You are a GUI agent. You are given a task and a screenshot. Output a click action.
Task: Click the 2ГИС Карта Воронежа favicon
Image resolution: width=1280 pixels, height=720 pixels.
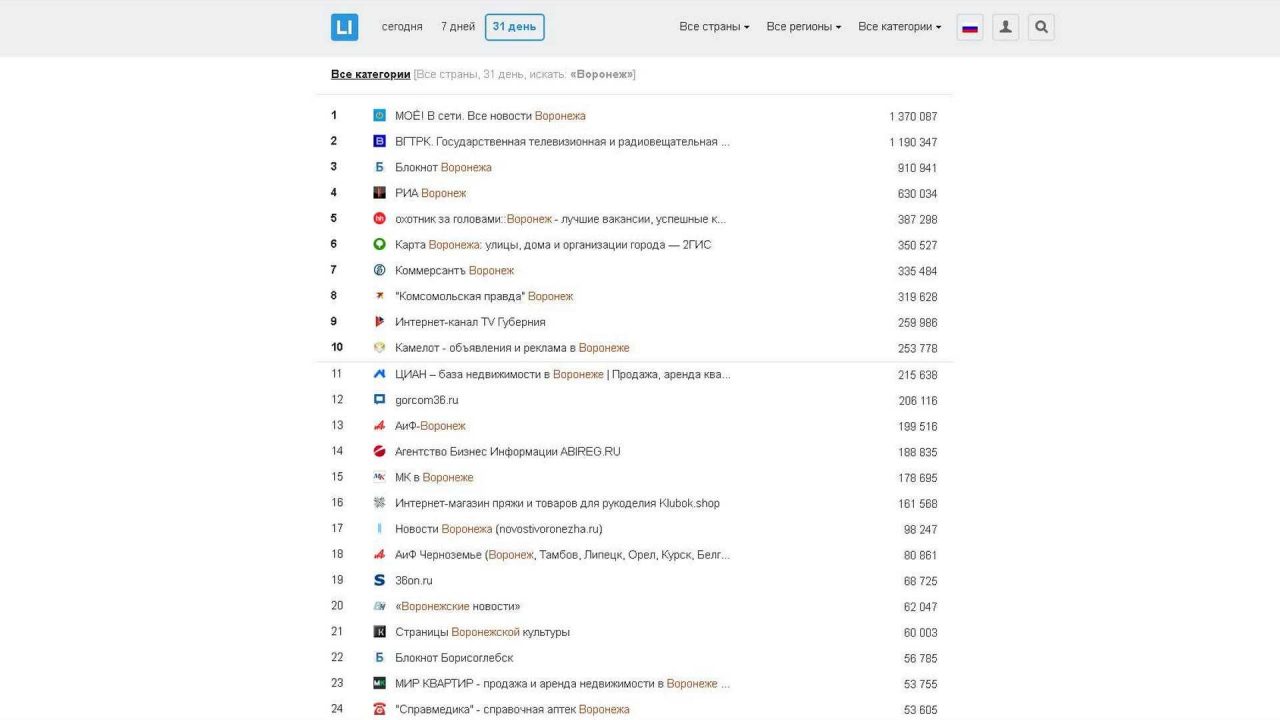pos(379,245)
